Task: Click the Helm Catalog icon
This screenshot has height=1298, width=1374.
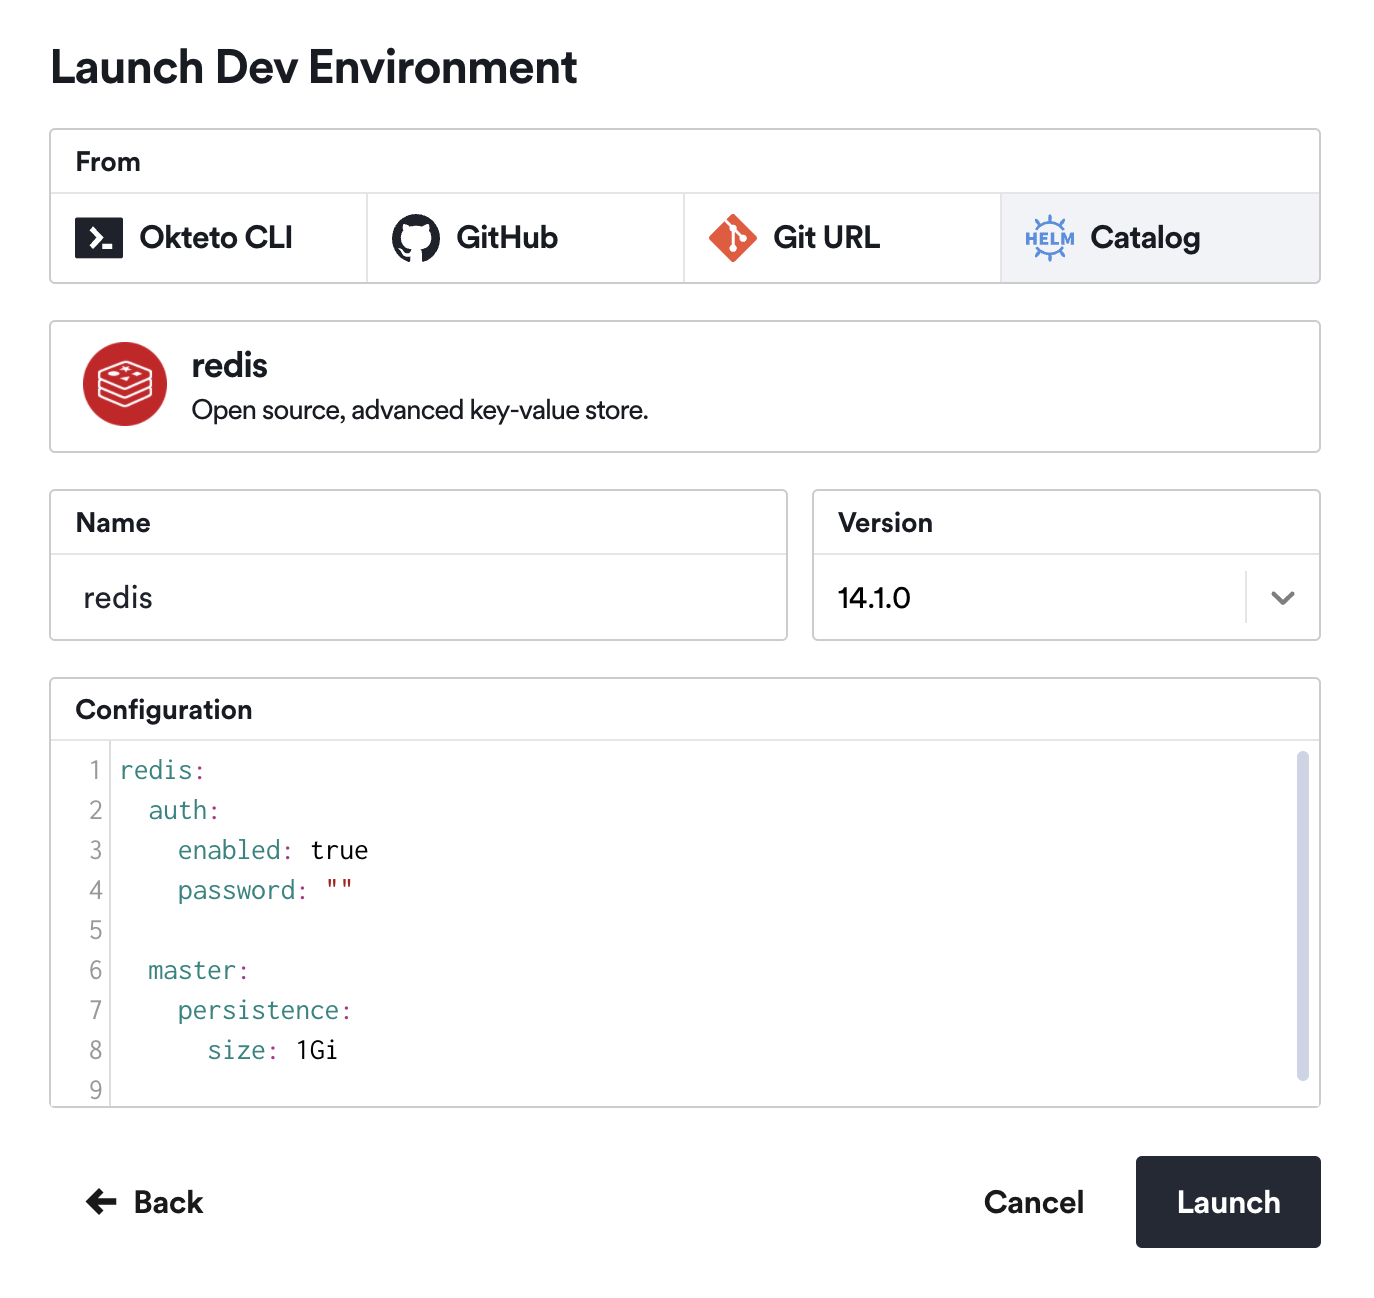Action: coord(1050,238)
